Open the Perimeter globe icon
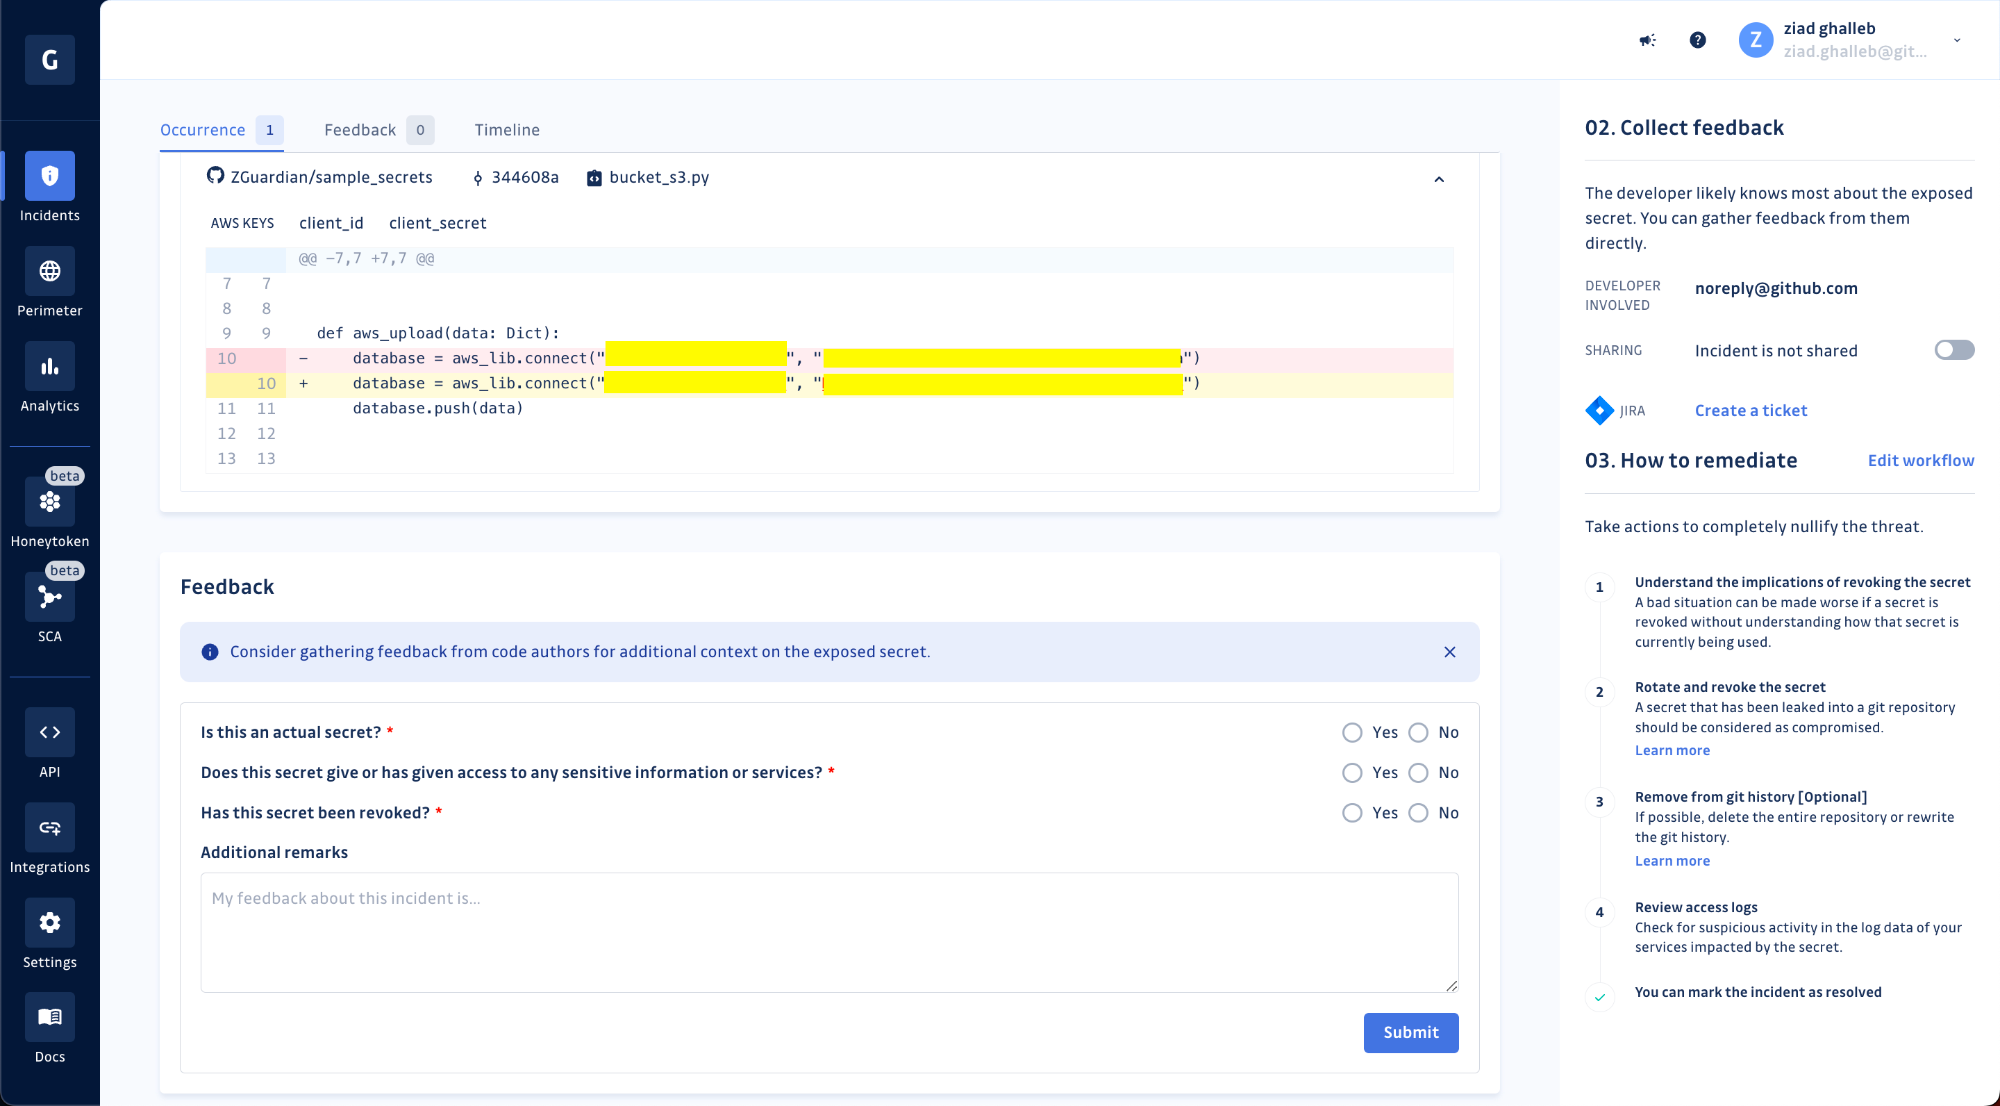Image resolution: width=2000 pixels, height=1106 pixels. click(50, 271)
